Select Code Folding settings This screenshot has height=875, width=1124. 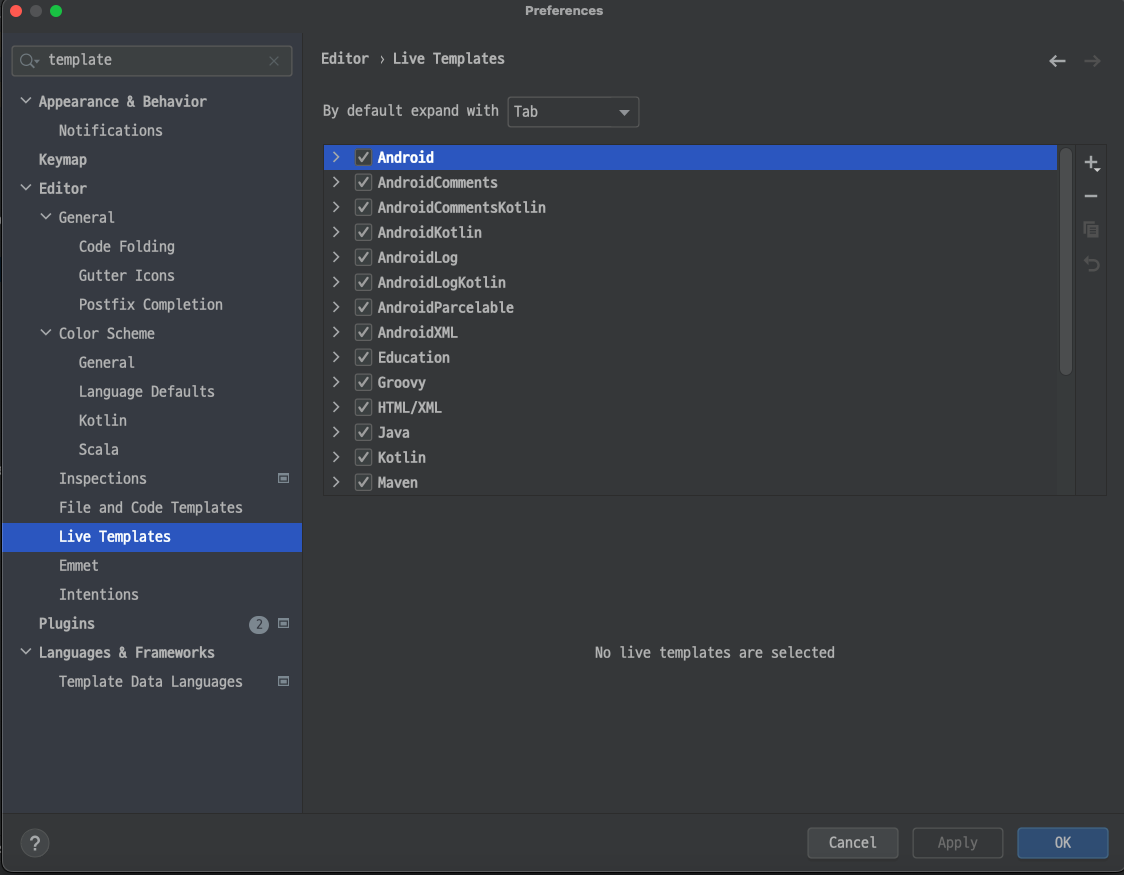(126, 247)
